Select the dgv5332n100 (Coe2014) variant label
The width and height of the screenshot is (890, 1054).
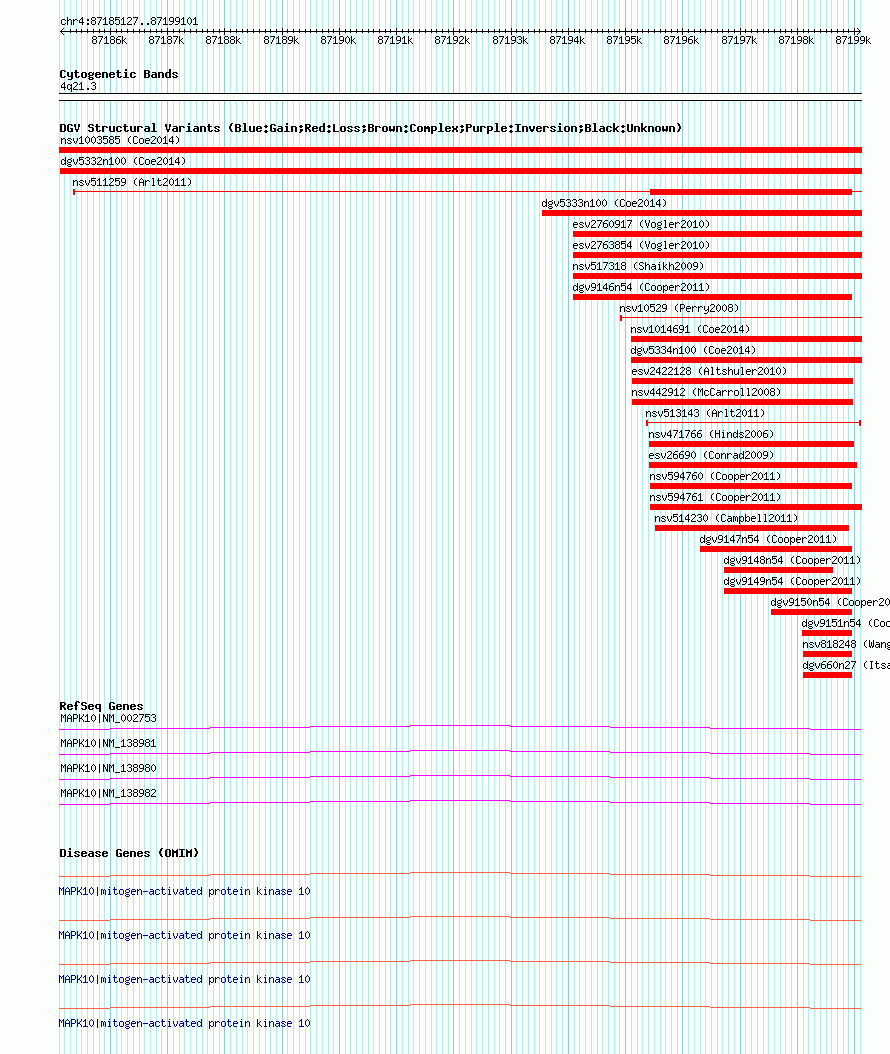coord(123,161)
